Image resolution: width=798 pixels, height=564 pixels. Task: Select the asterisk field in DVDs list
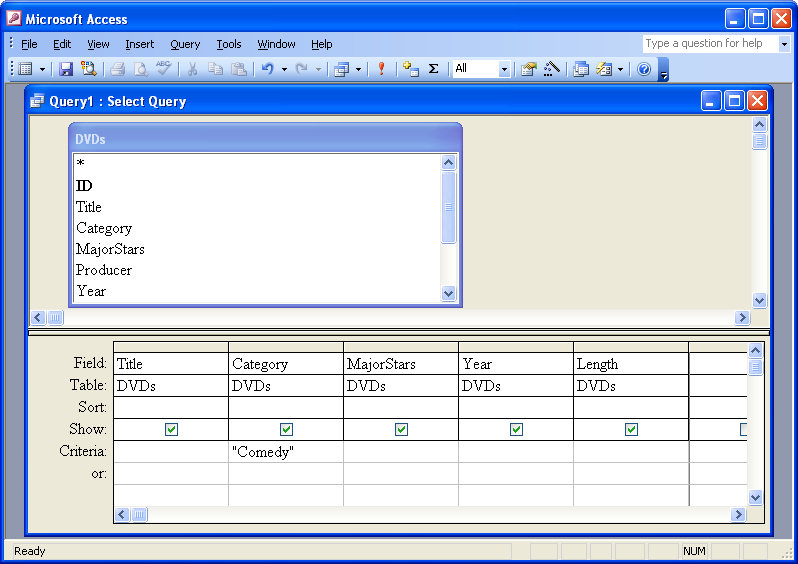coord(256,164)
